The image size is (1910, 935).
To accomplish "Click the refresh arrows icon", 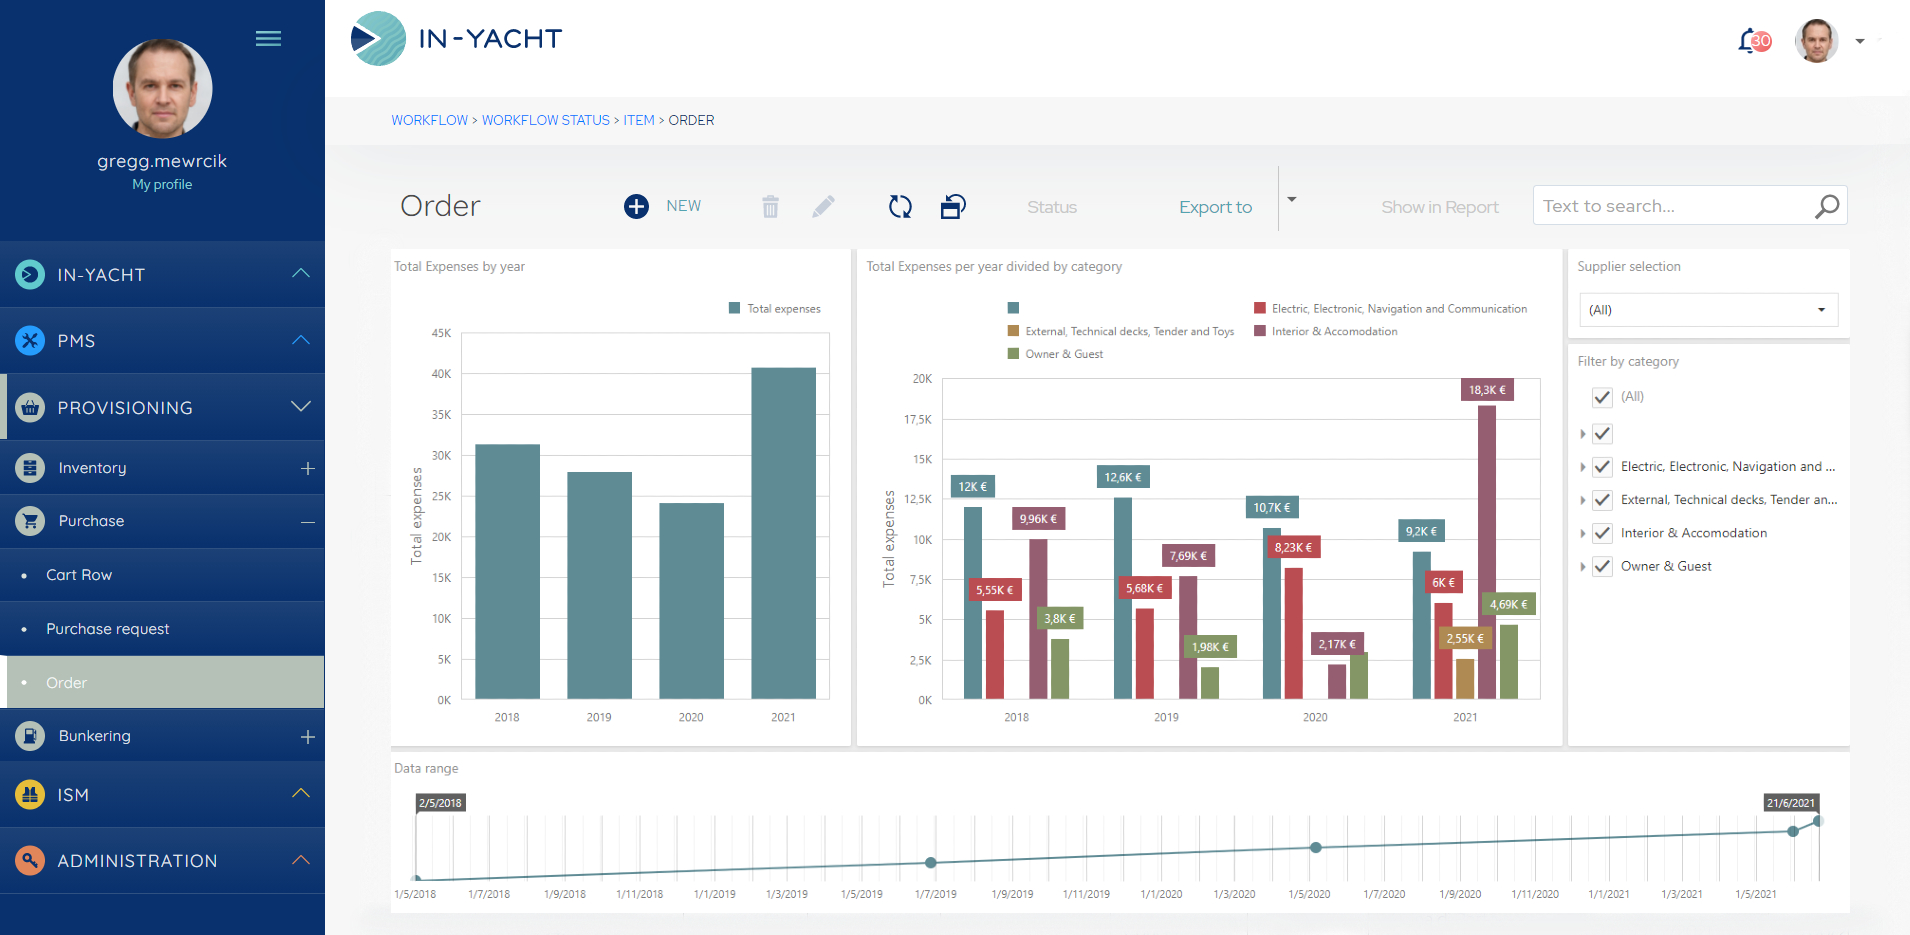I will [900, 207].
